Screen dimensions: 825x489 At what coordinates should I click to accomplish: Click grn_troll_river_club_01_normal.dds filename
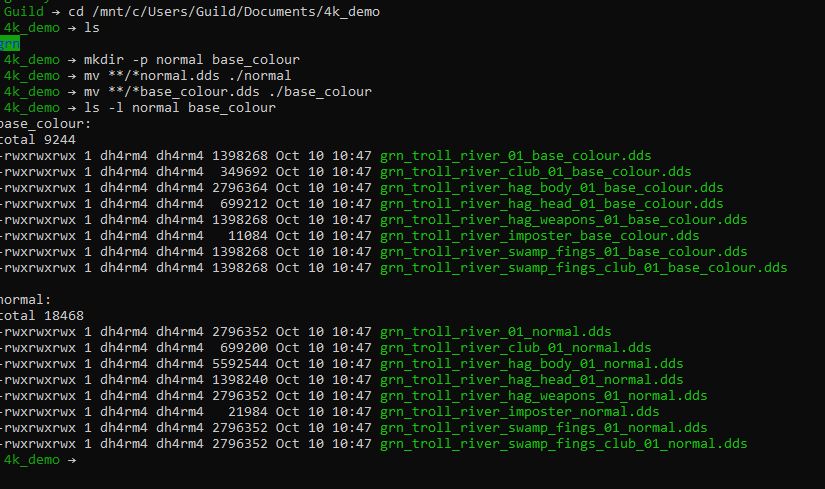coord(516,348)
